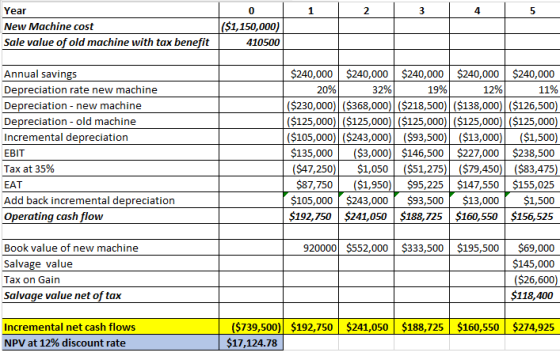Select incremental depreciation ($243,000)

(367, 137)
